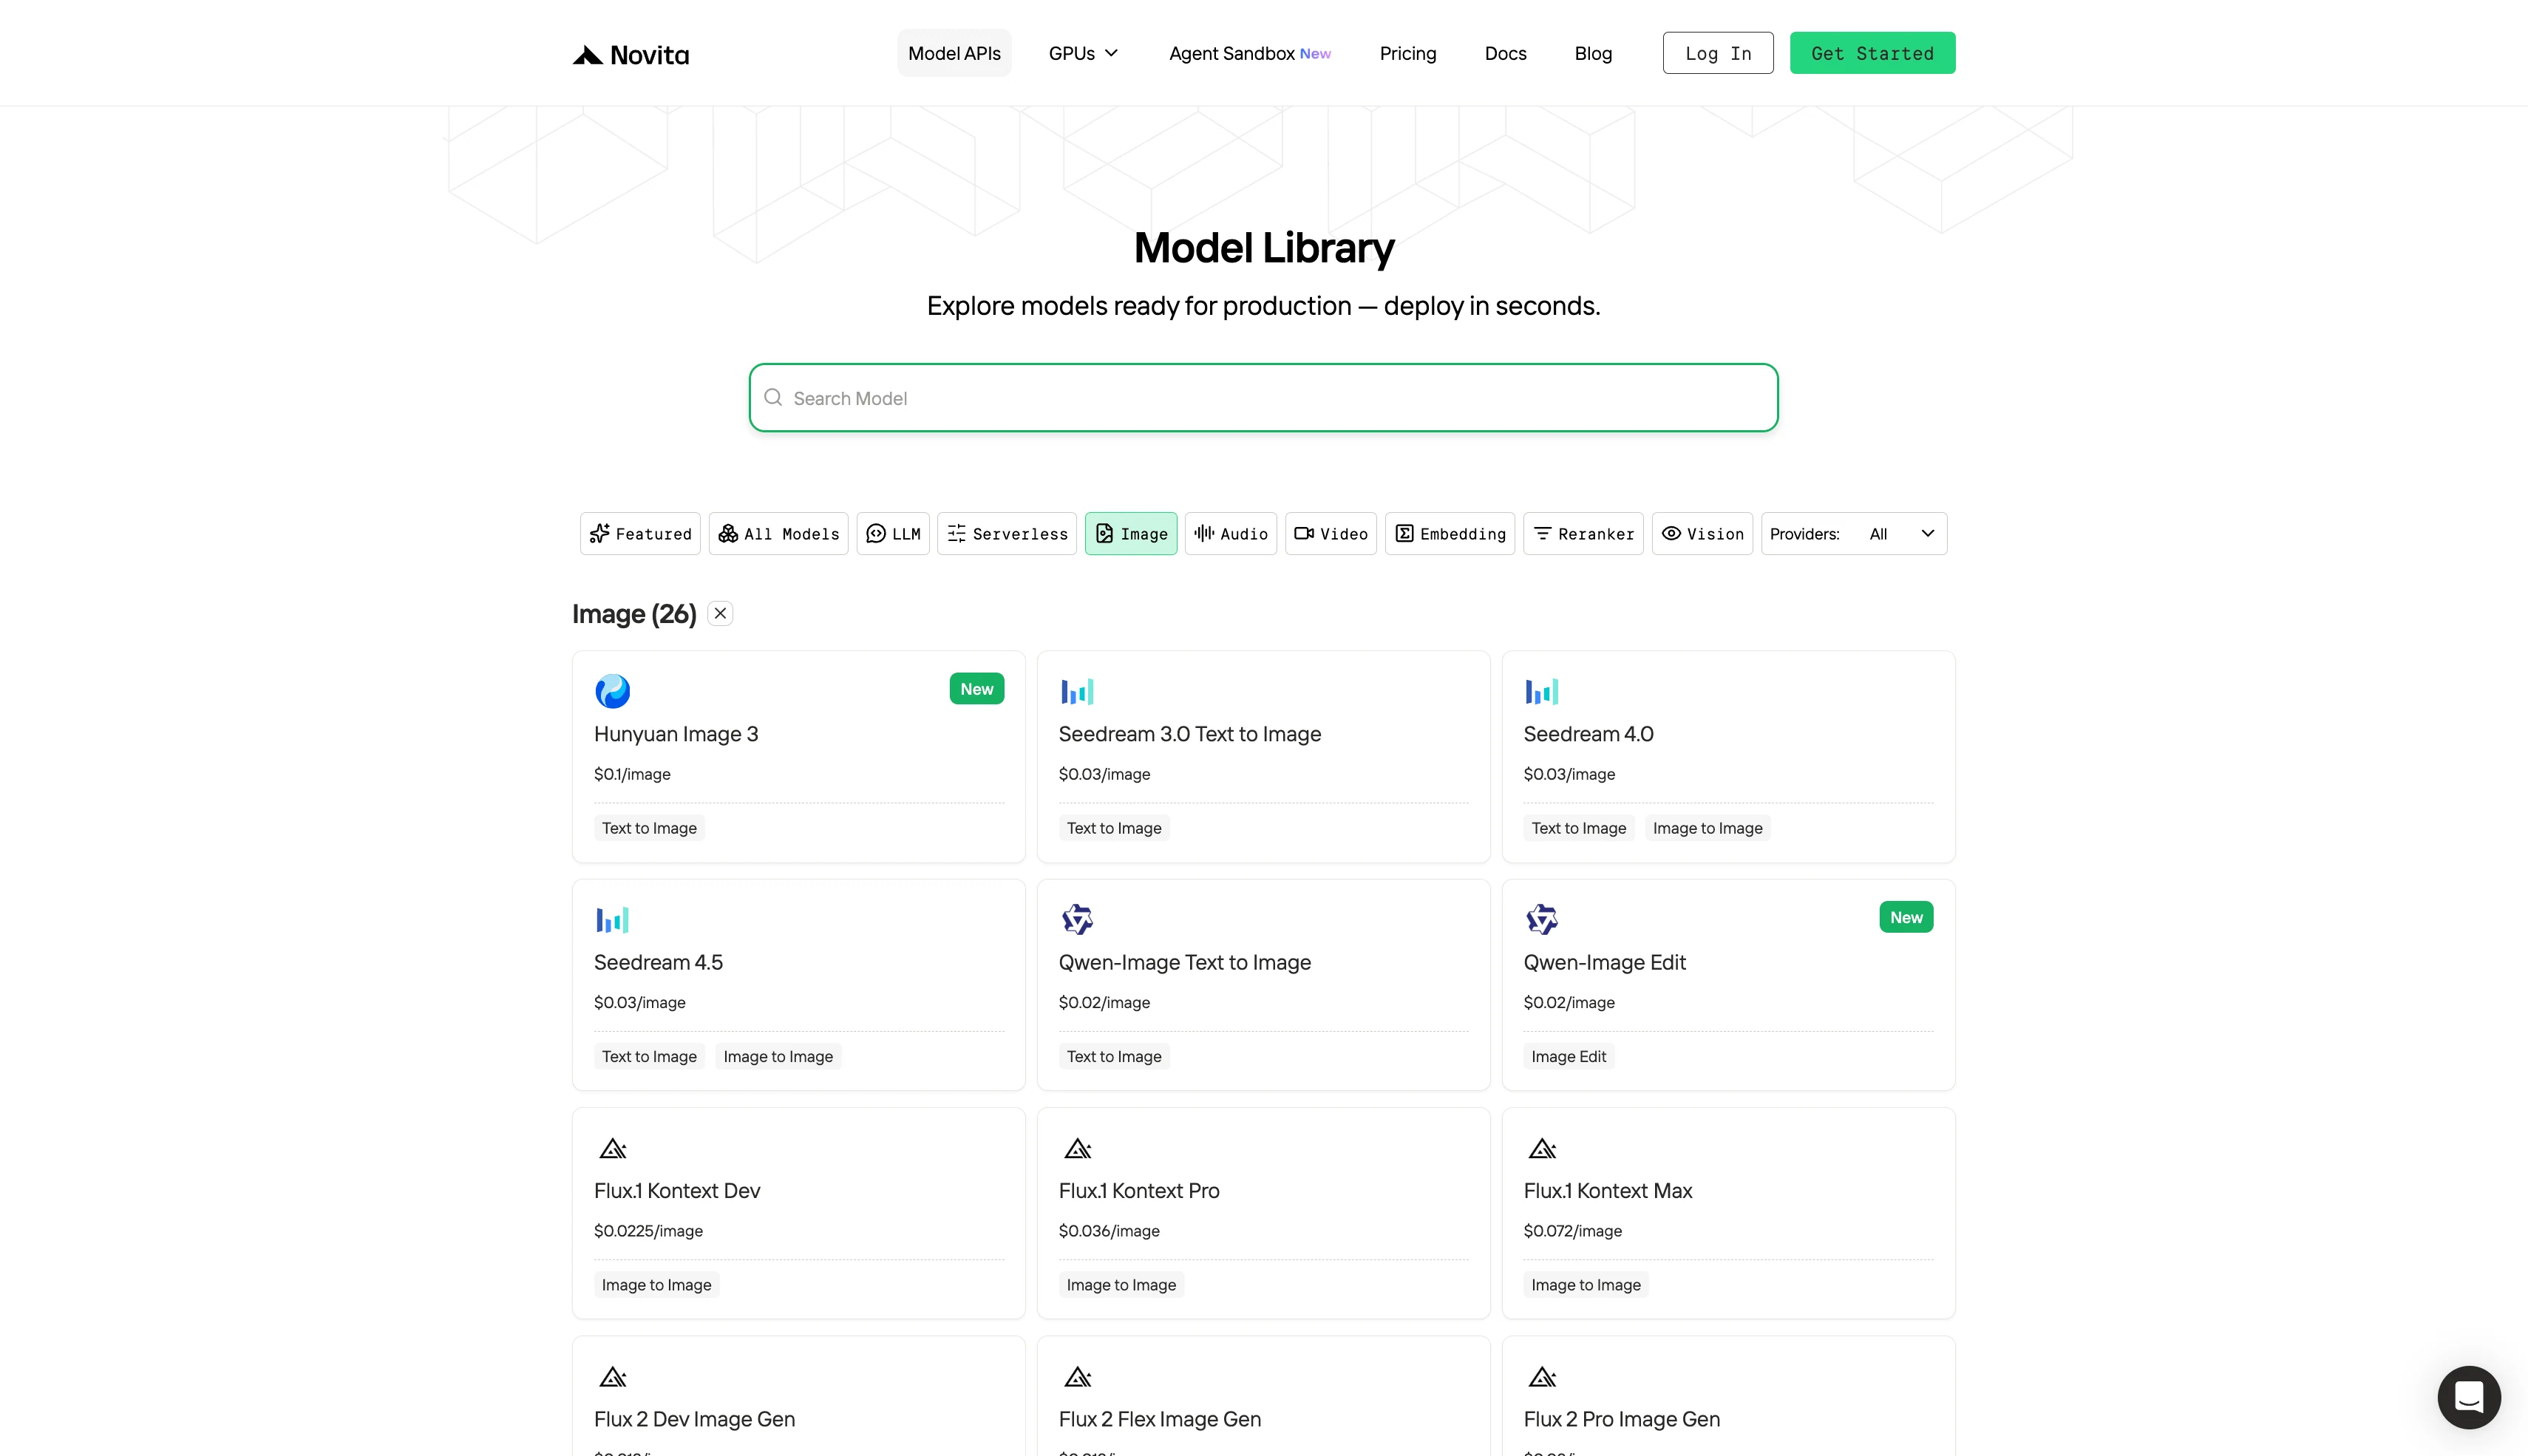Open the Qwen-Image Edit model card
2528x1456 pixels.
tap(1728, 985)
